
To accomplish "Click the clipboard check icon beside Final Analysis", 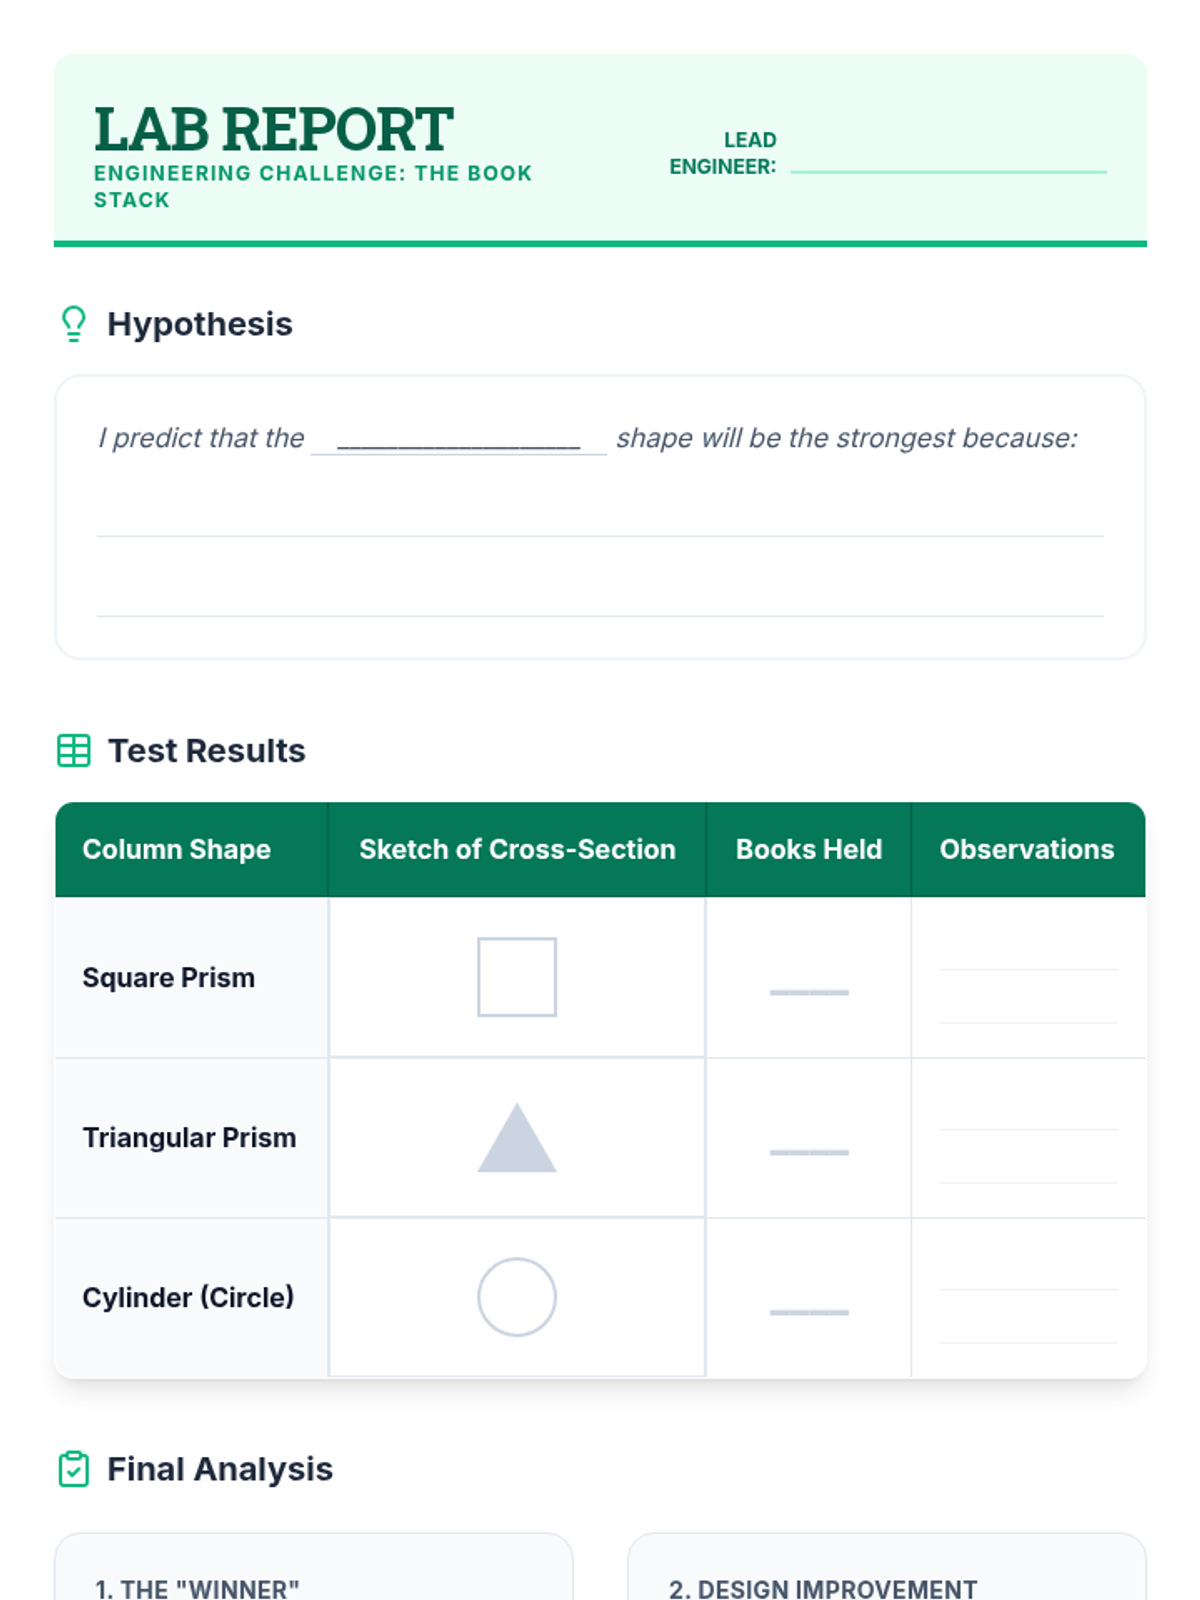I will click(x=74, y=1469).
